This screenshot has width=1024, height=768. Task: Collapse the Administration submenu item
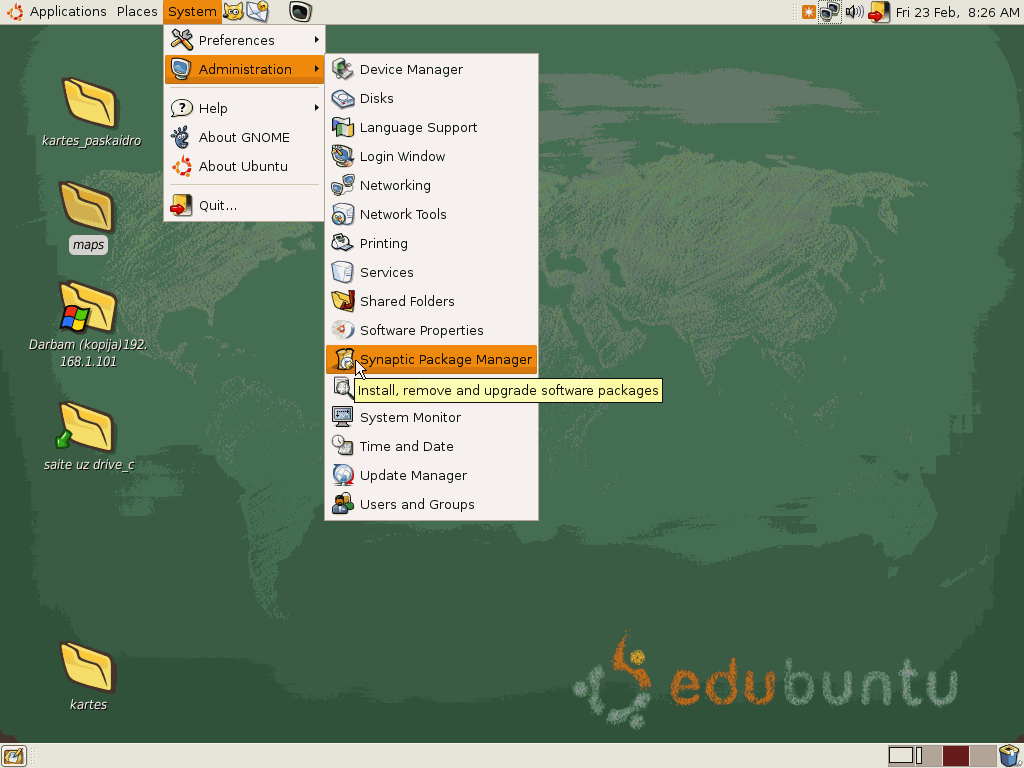click(x=244, y=69)
